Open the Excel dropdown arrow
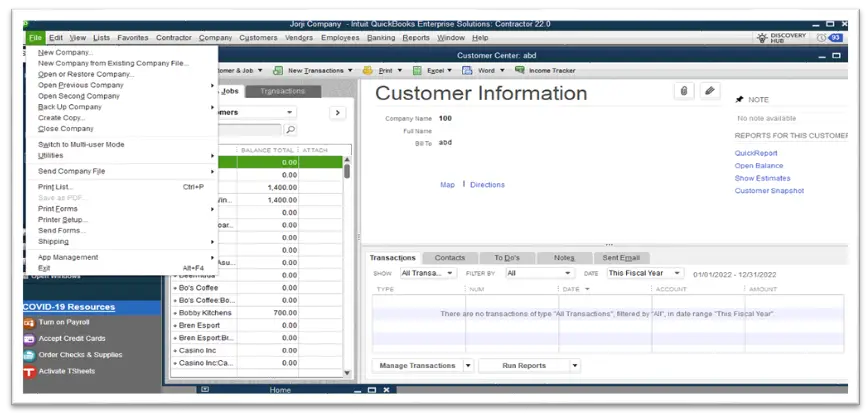The width and height of the screenshot is (866, 415). 450,71
